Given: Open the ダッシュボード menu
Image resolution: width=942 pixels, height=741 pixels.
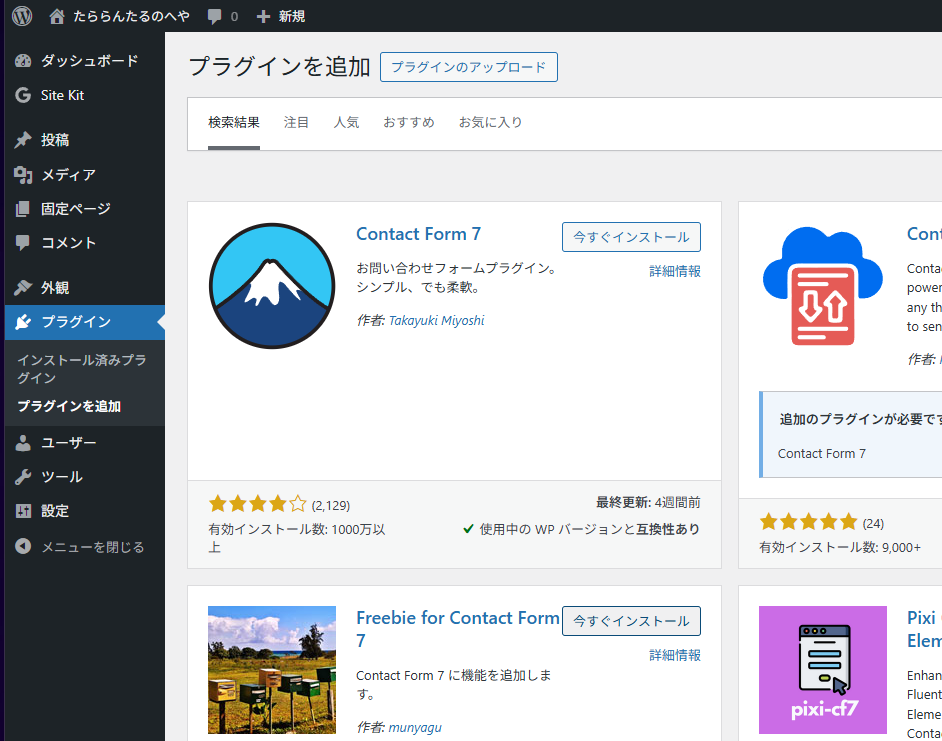Looking at the screenshot, I should [90, 61].
